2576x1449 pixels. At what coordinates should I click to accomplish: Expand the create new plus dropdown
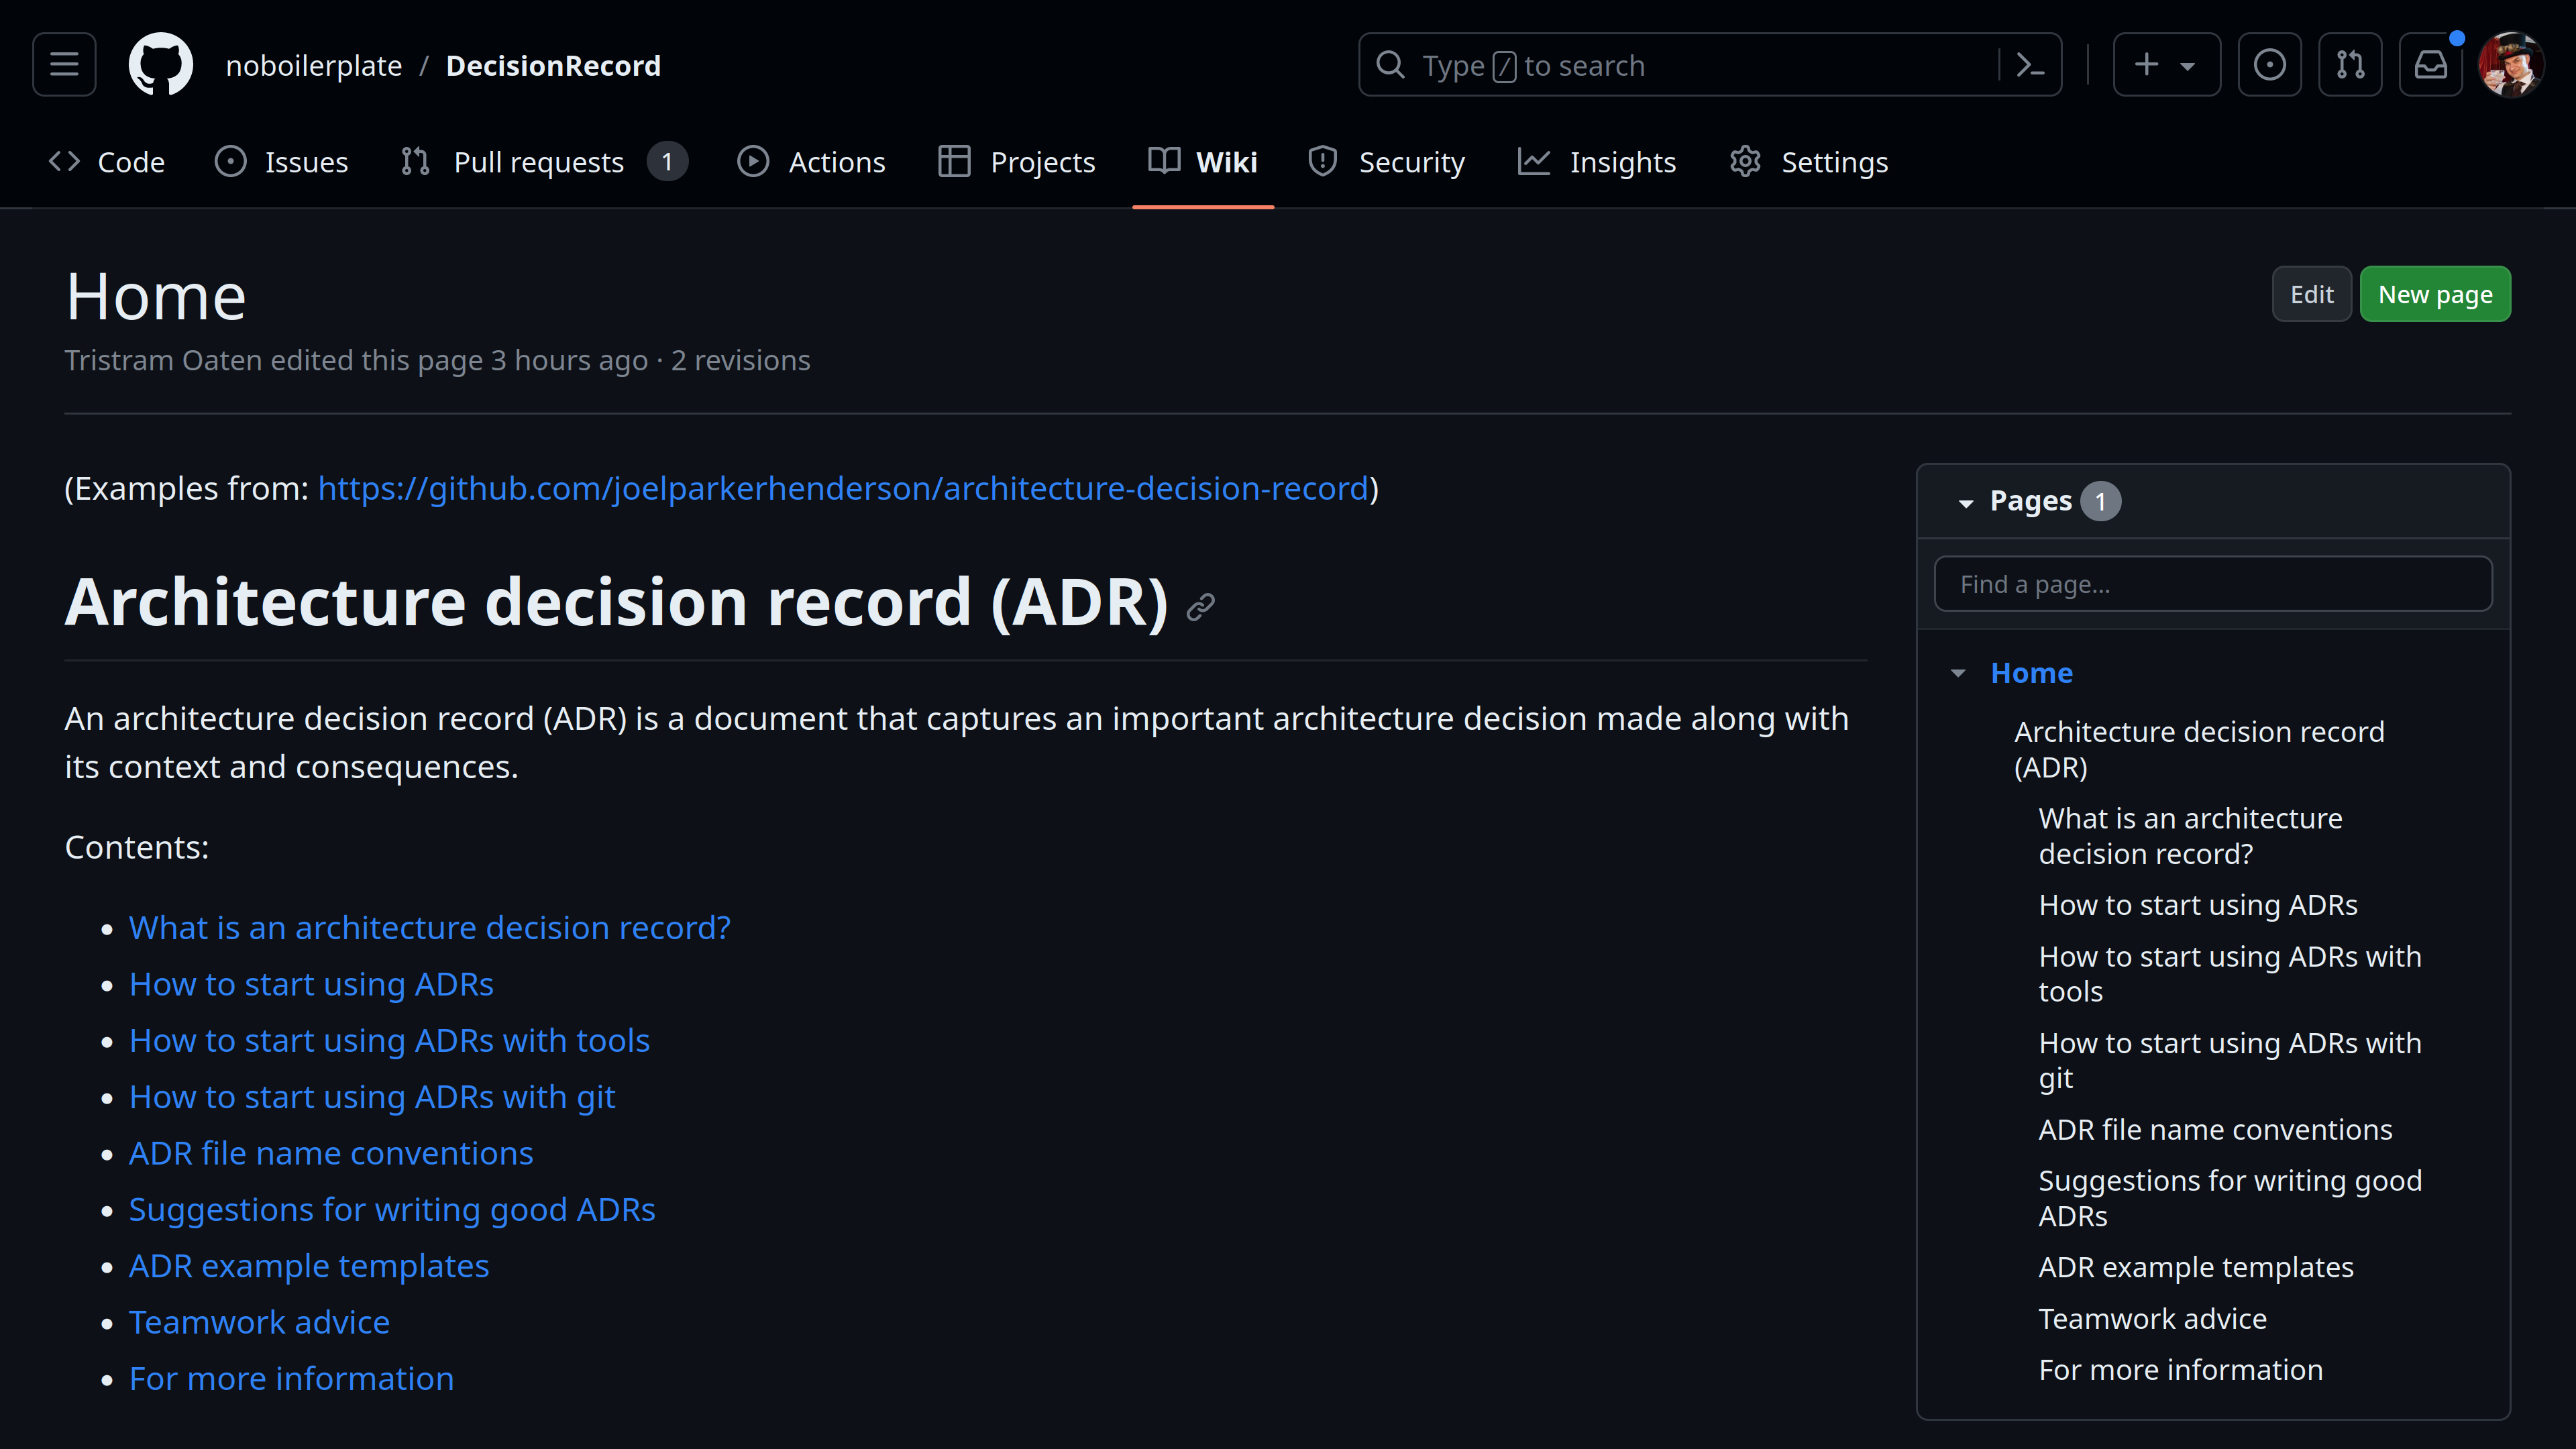pyautogui.click(x=2166, y=65)
